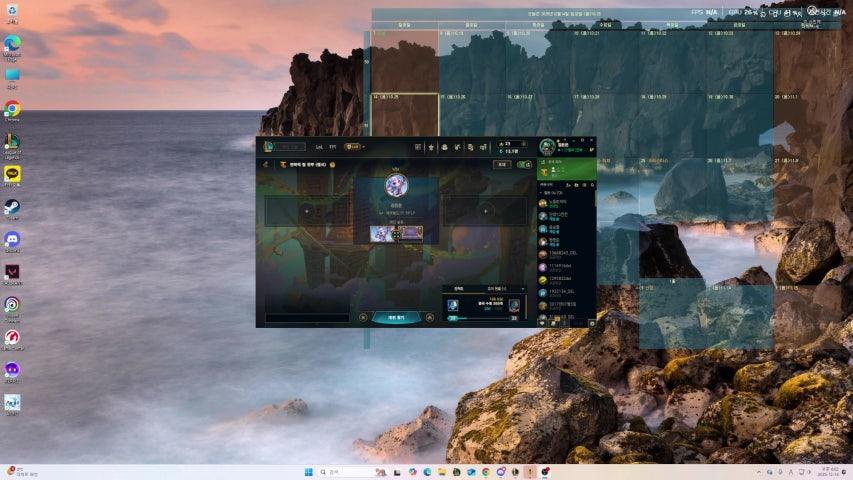Select the second tab in the missions panel
The width and height of the screenshot is (853, 480).
[497, 289]
